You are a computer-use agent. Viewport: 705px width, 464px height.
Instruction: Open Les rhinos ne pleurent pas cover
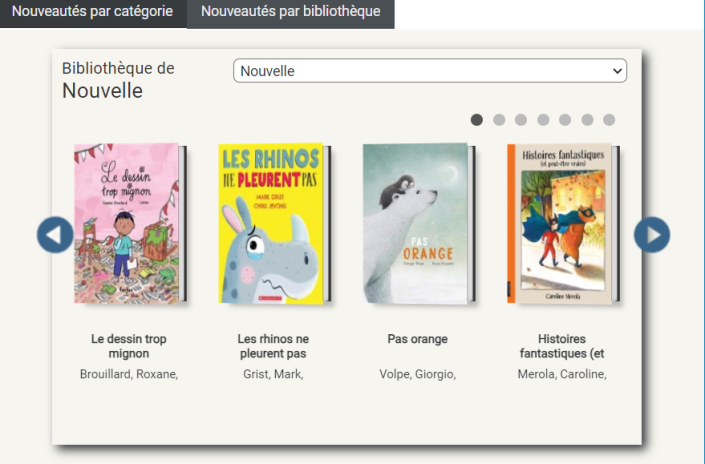click(x=272, y=223)
